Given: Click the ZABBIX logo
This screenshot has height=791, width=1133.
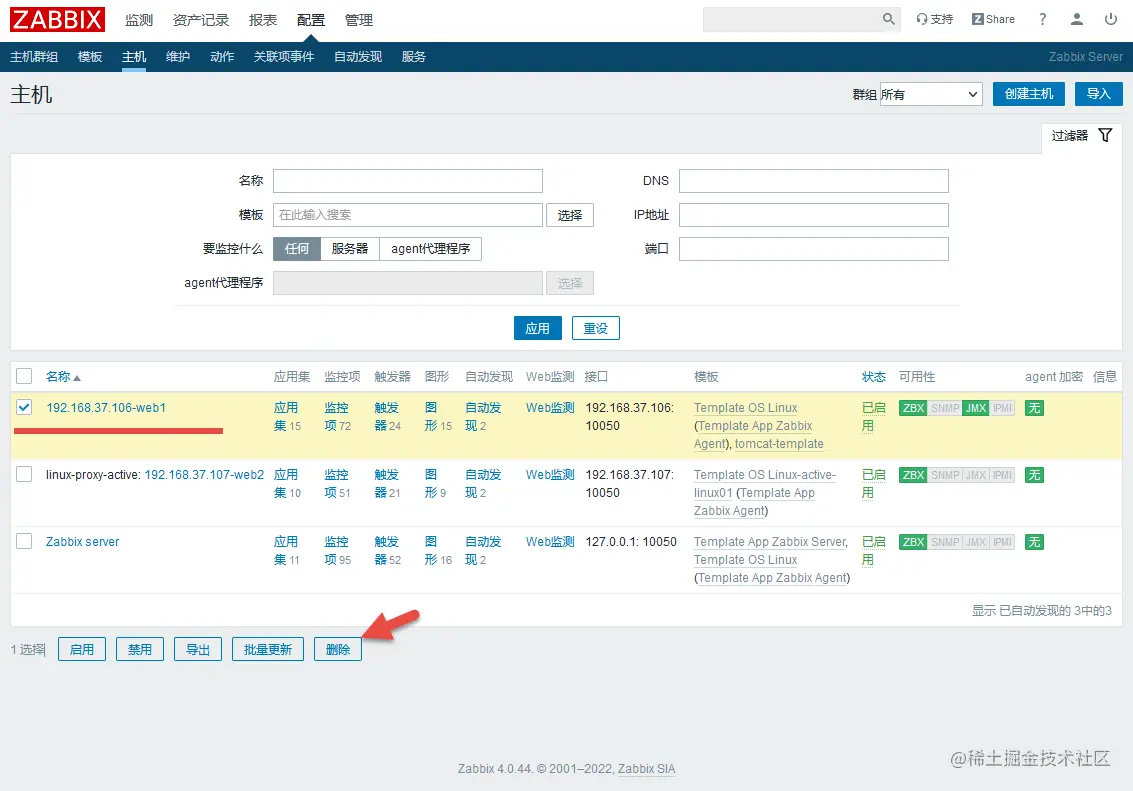Looking at the screenshot, I should (x=57, y=20).
